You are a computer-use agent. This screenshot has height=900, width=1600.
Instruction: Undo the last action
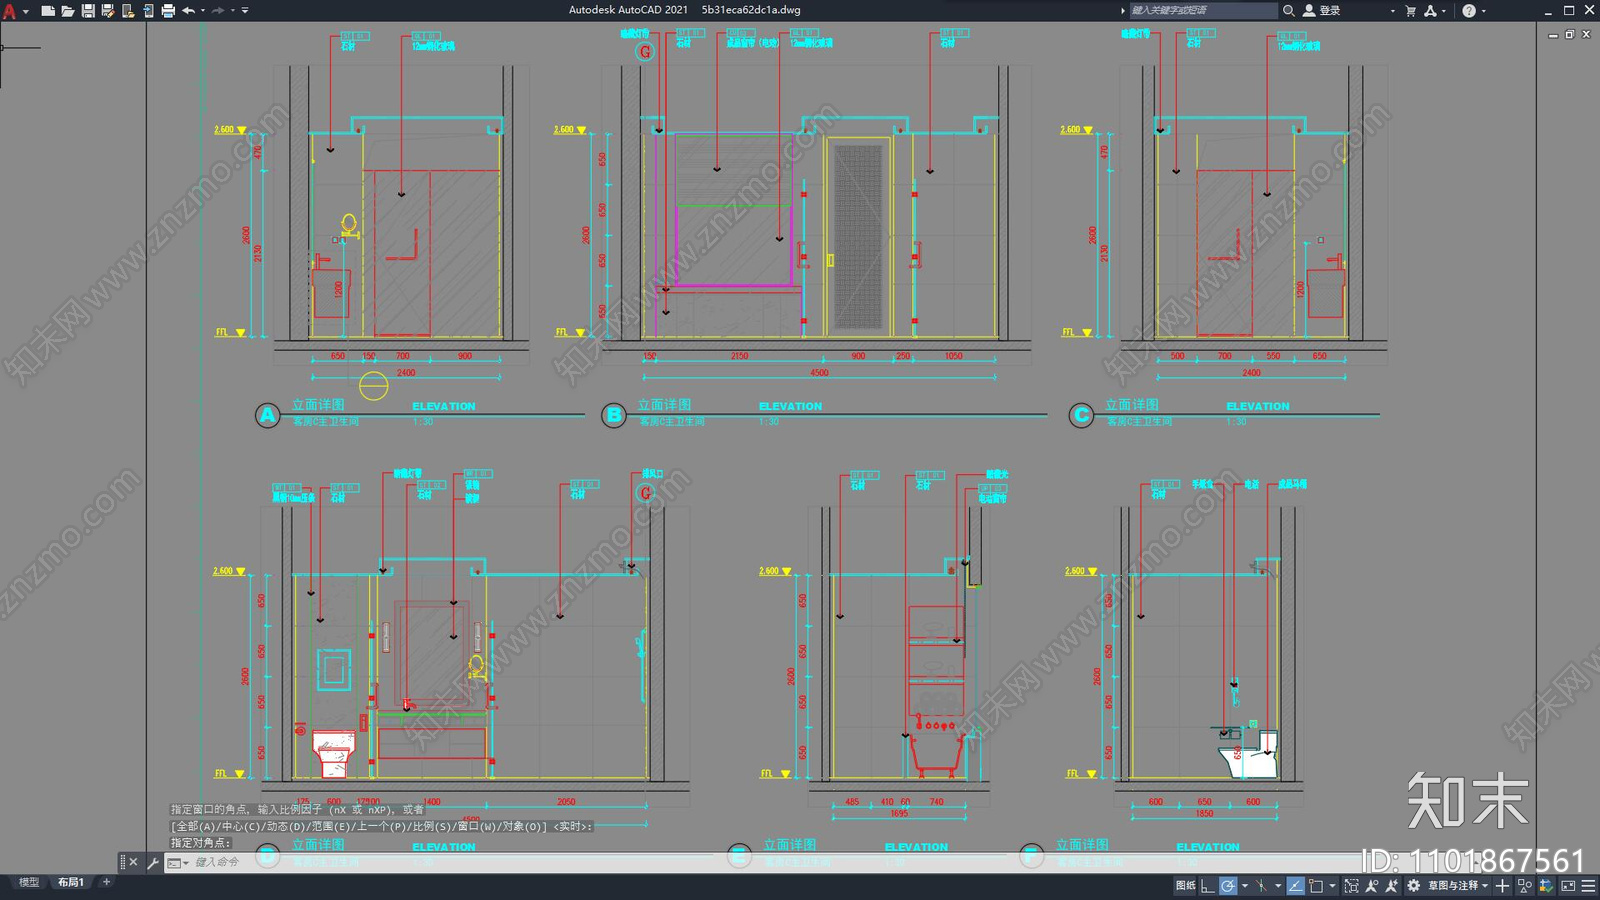click(188, 11)
